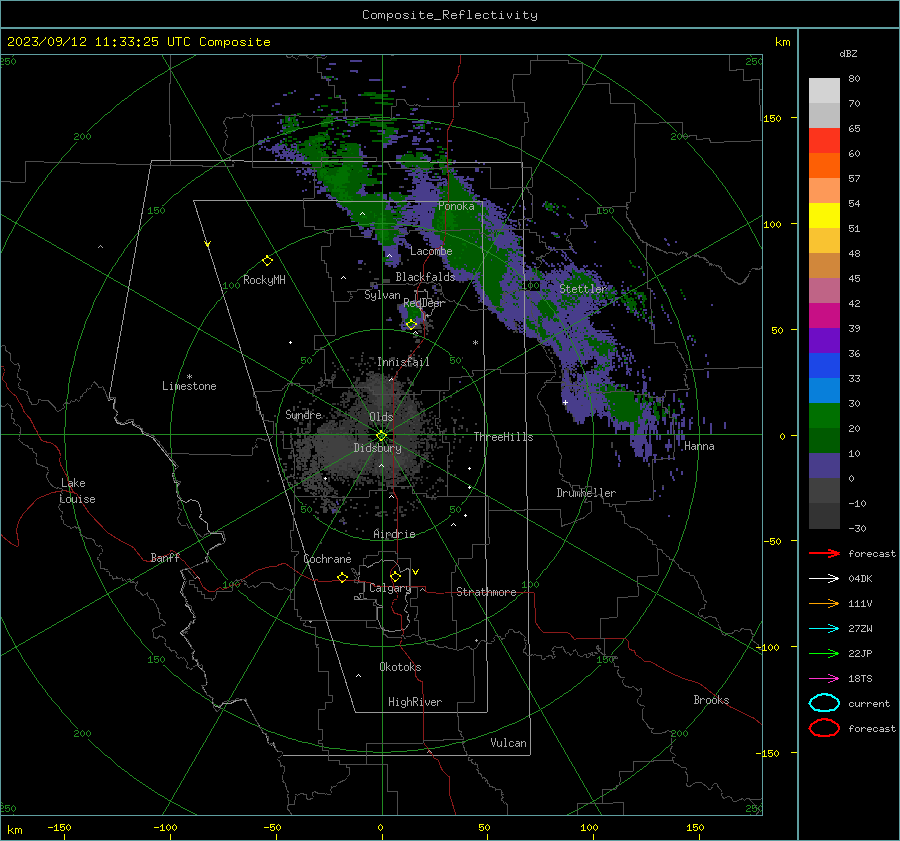
Task: Click the 150 km tick on right axis
Action: (773, 118)
